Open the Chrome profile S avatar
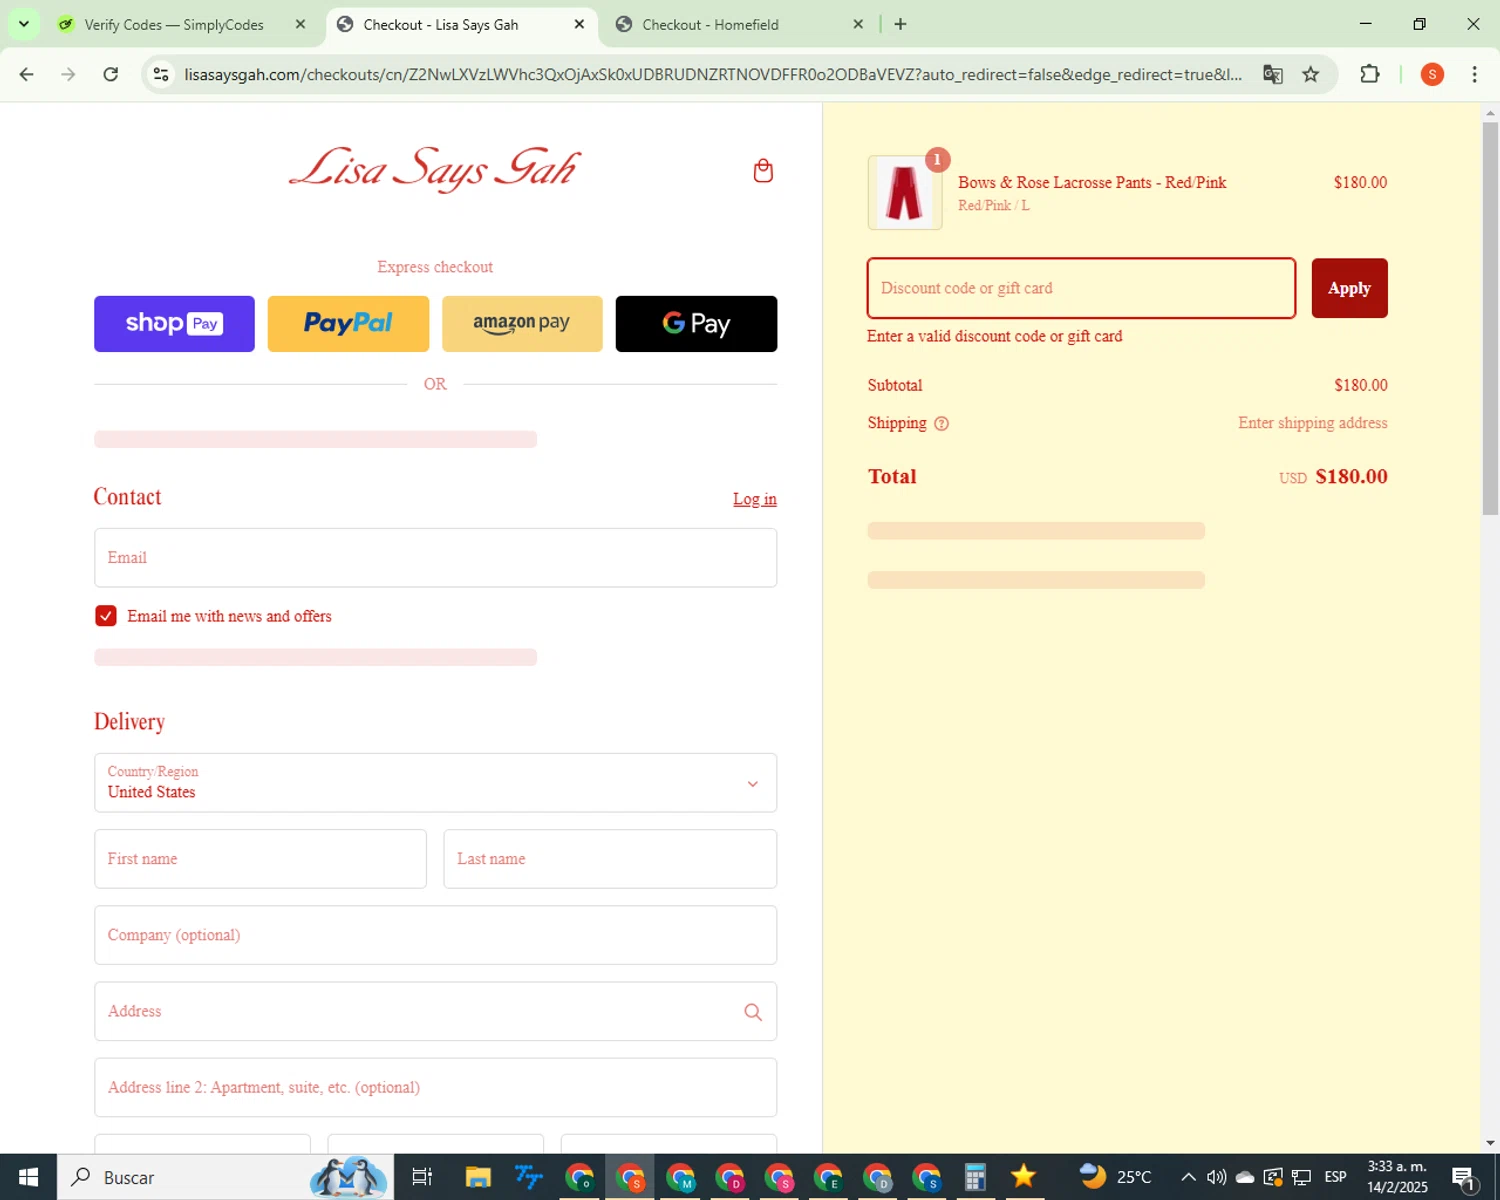The image size is (1500, 1200). [1432, 74]
